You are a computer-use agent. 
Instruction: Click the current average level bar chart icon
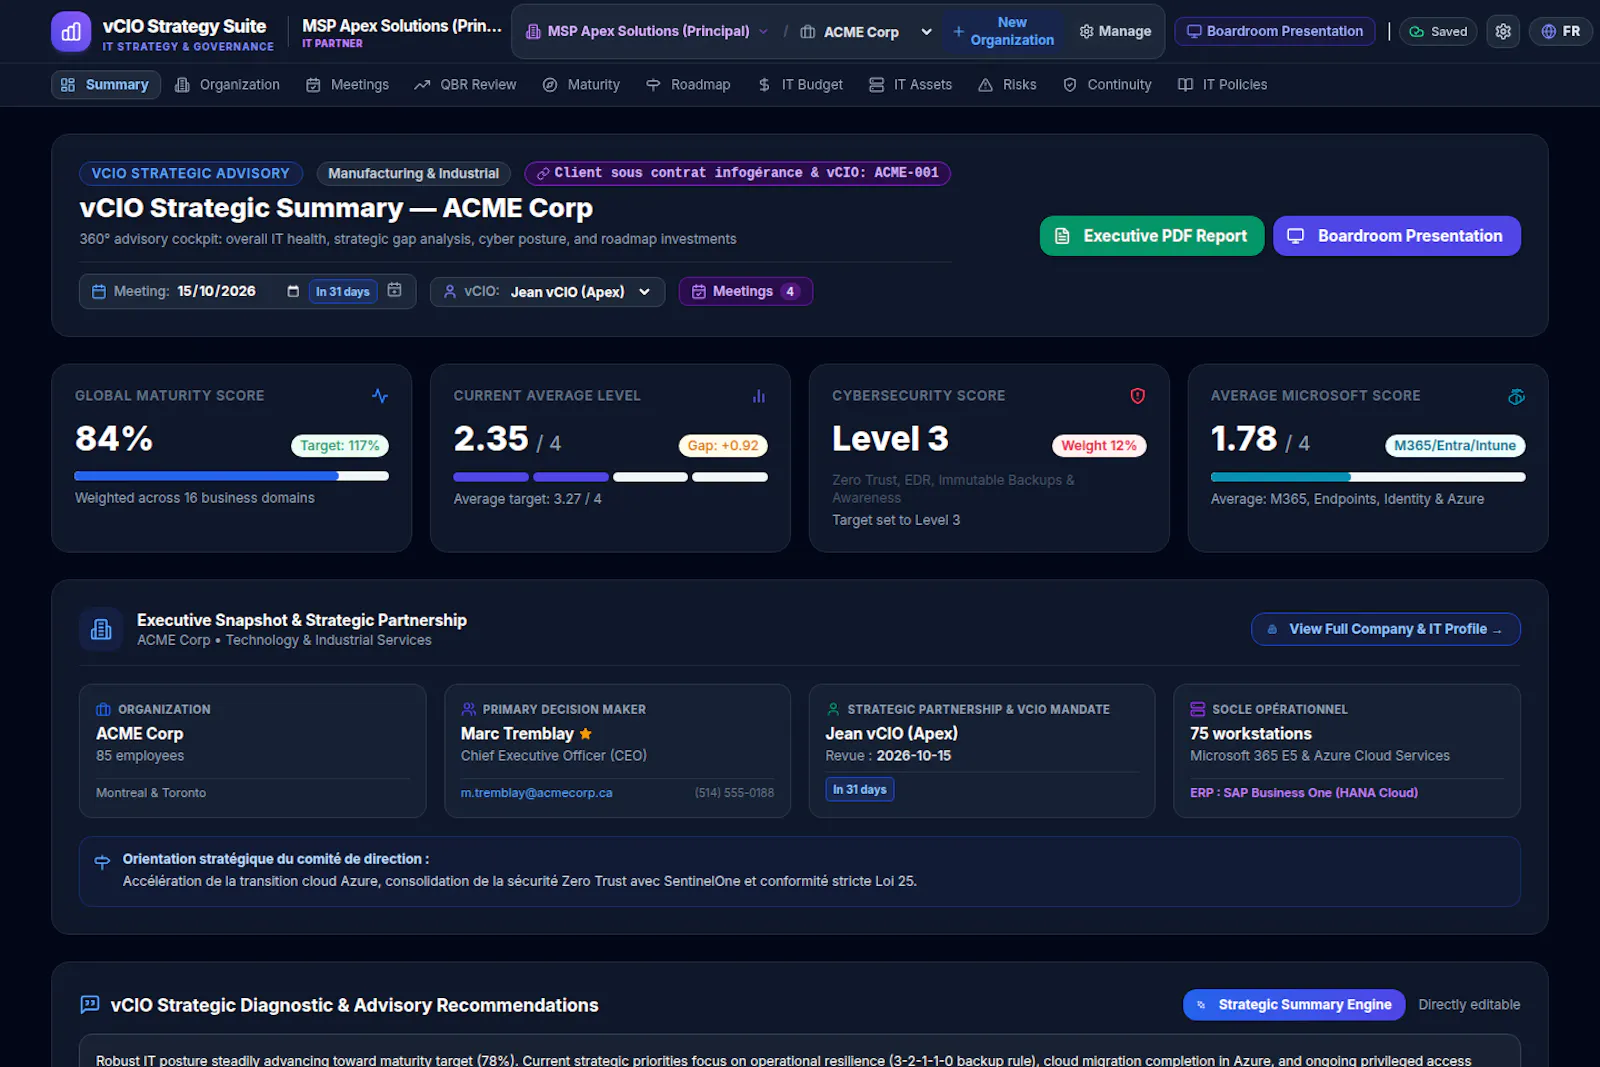click(x=759, y=396)
